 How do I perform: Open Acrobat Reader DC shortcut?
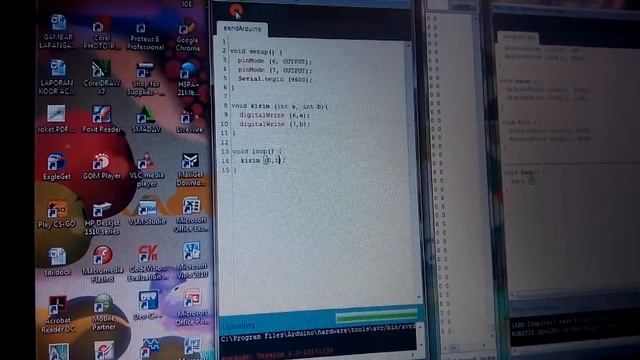58,314
